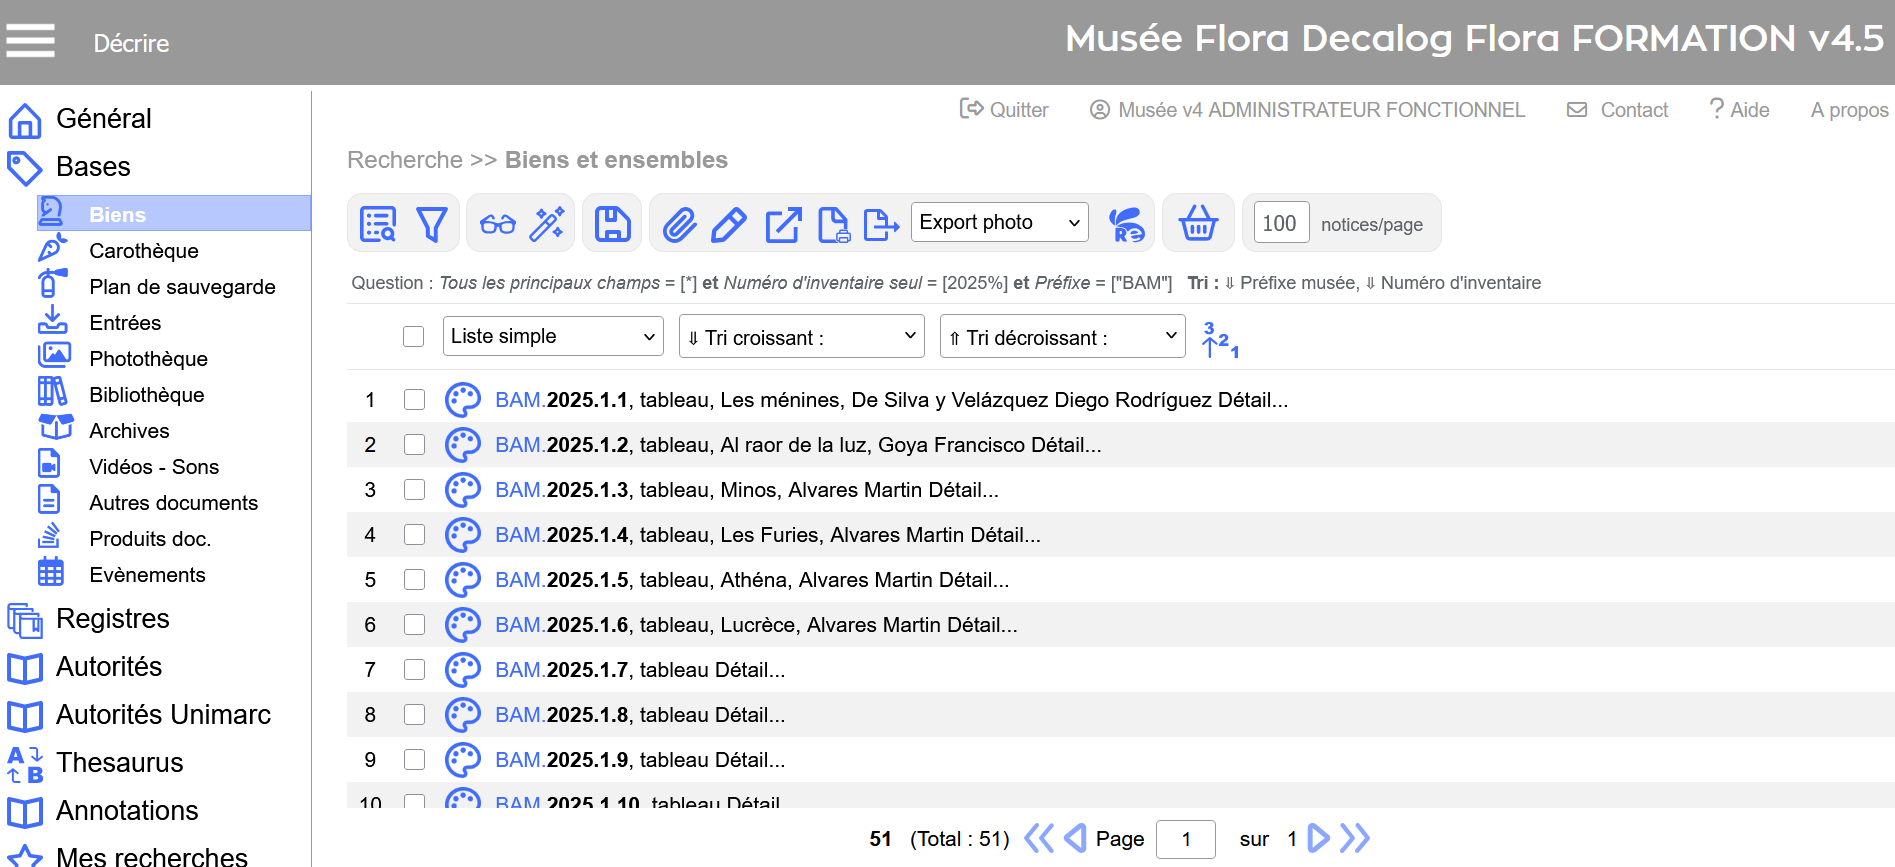
Task: Click the page number field
Action: click(1186, 839)
